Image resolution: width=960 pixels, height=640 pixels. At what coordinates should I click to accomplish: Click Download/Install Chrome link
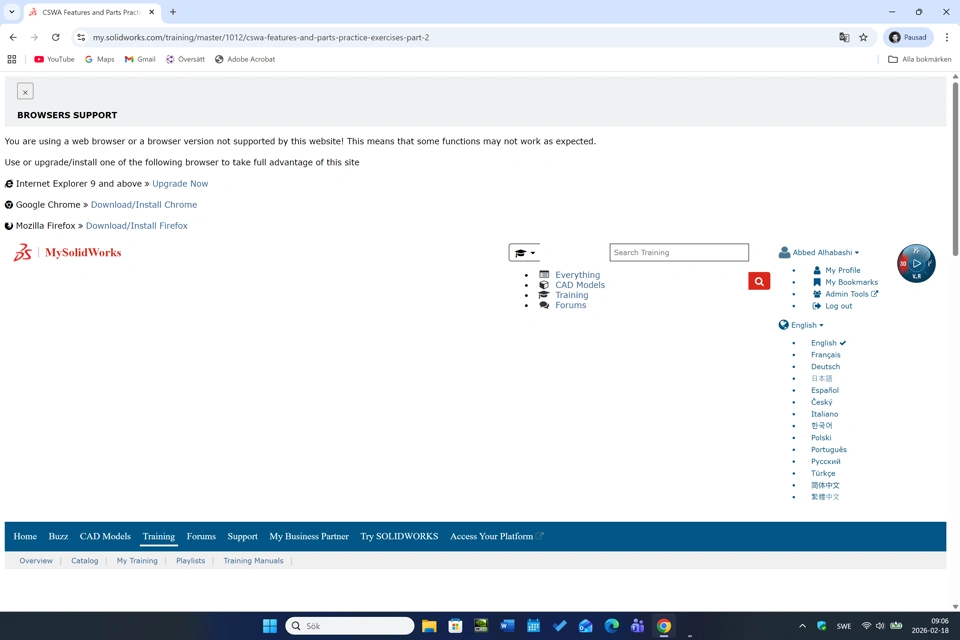point(144,205)
